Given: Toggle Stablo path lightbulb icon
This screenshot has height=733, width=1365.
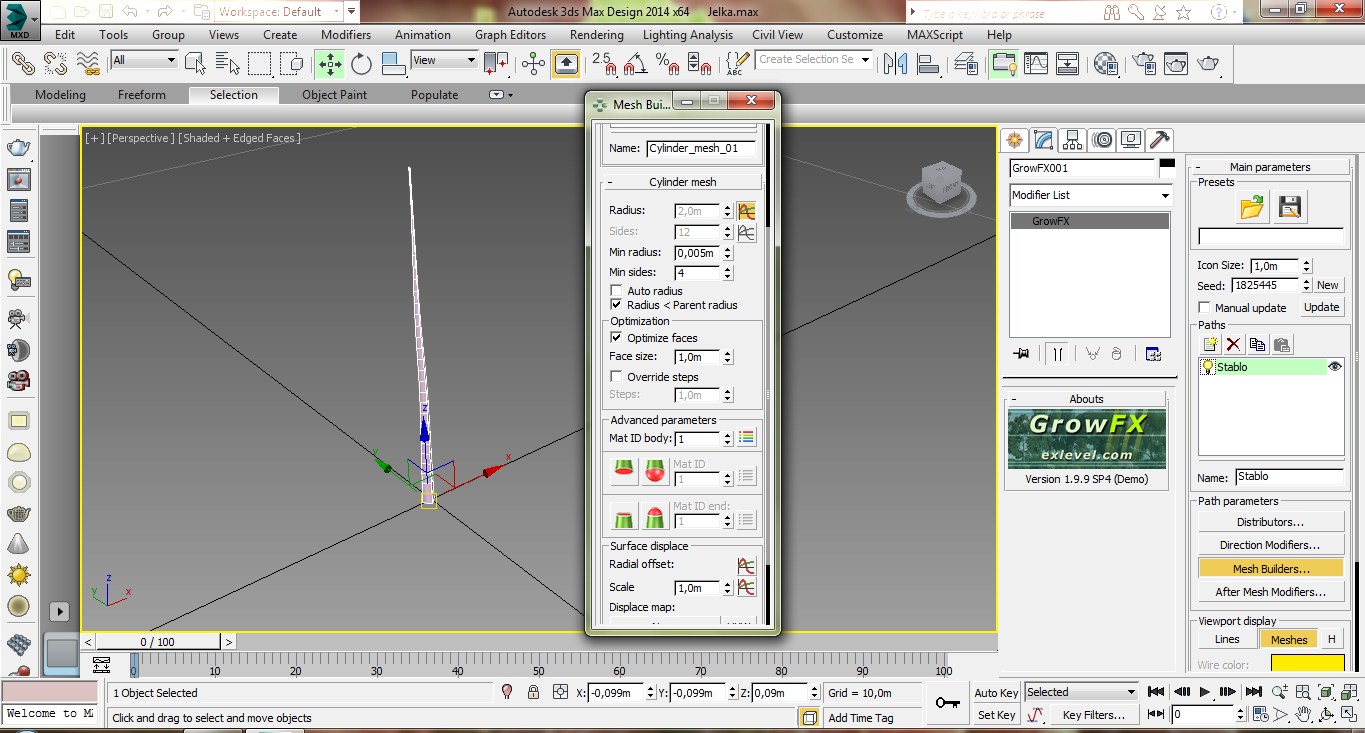Looking at the screenshot, I should [1208, 367].
